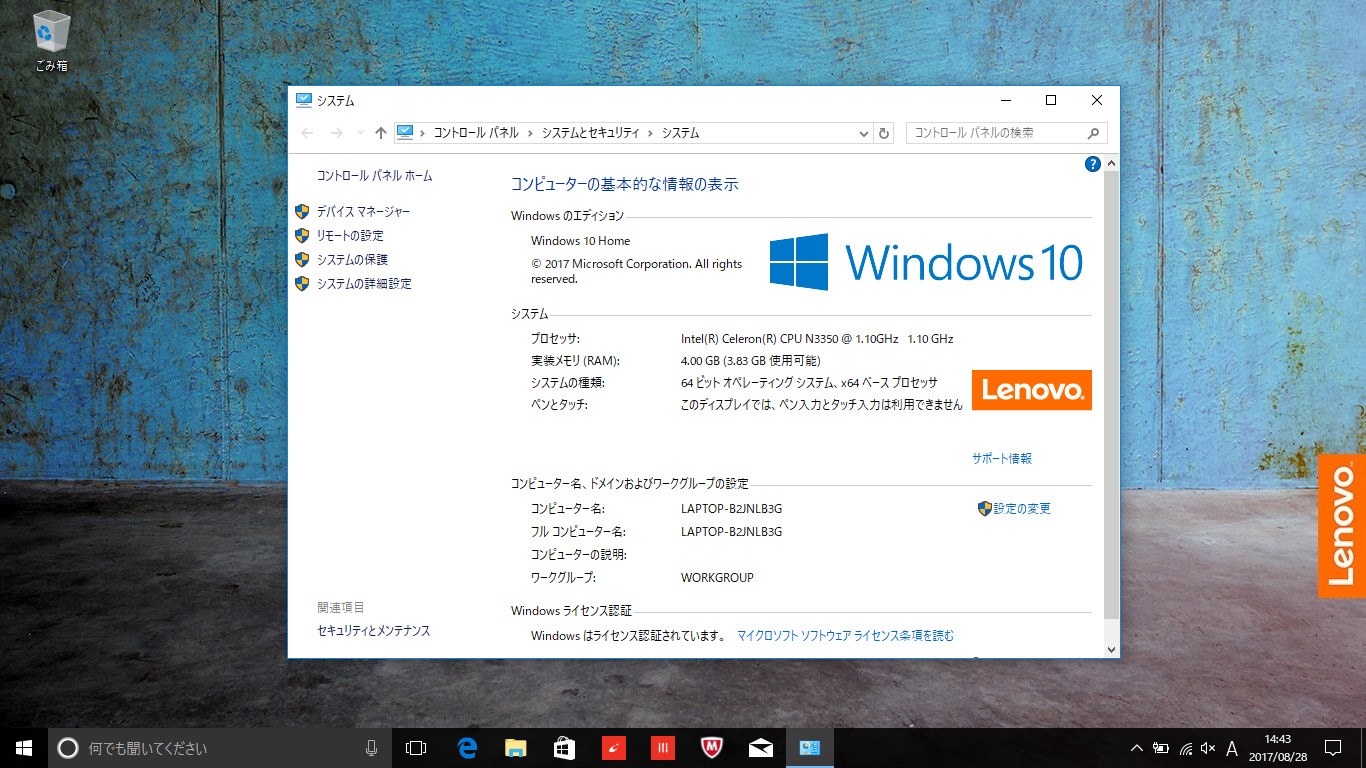This screenshot has height=768, width=1366.
Task: Click 設定の変更 to change computer name
Action: tap(1023, 508)
